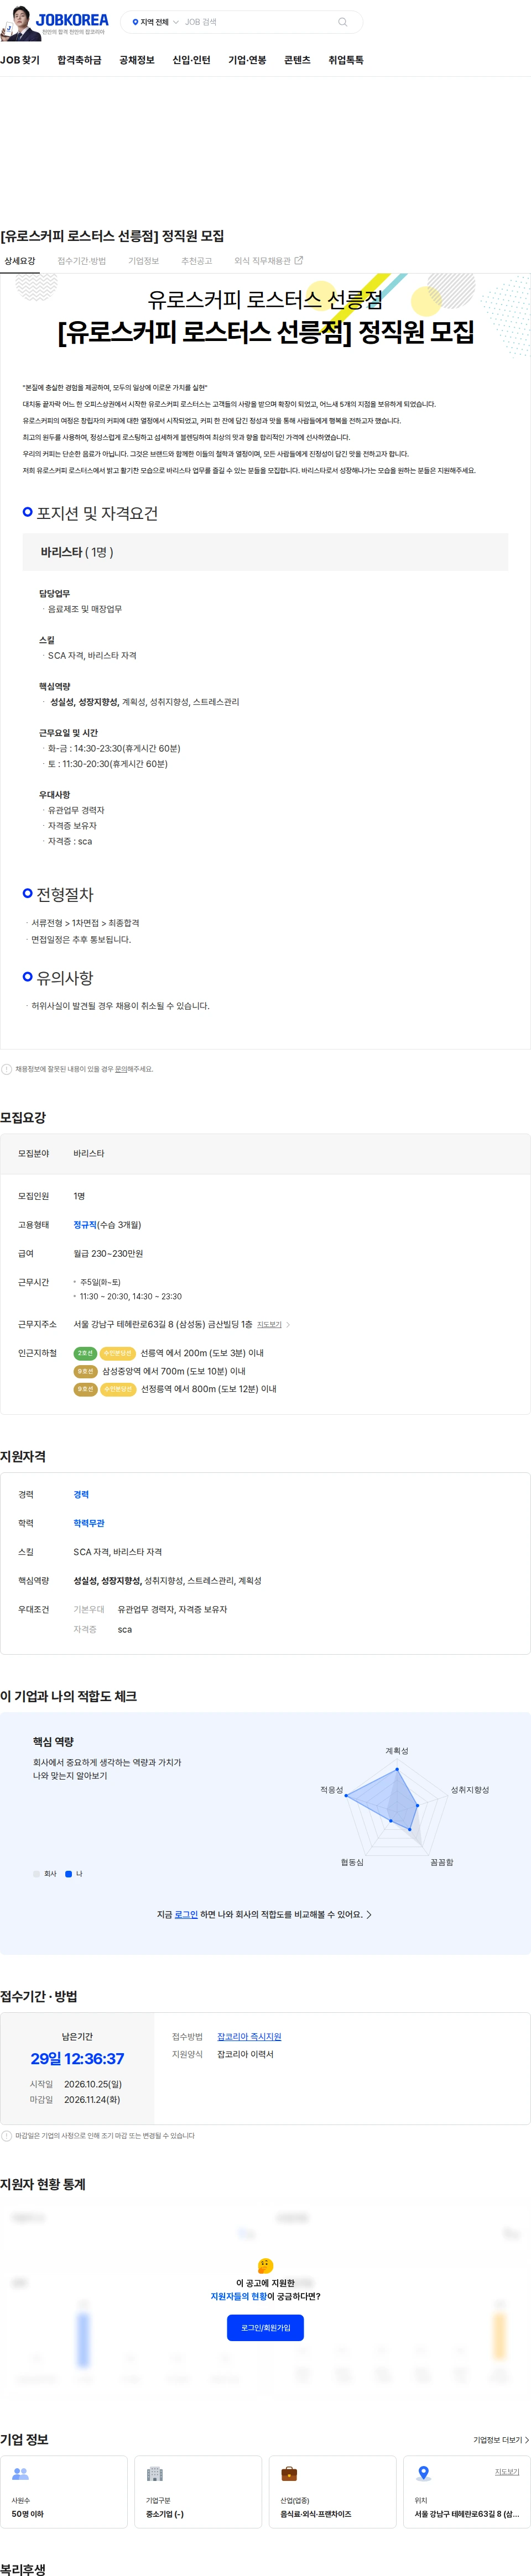Click the 2호선 badge beside 선릉역
This screenshot has width=531, height=2576.
pyautogui.click(x=85, y=1353)
